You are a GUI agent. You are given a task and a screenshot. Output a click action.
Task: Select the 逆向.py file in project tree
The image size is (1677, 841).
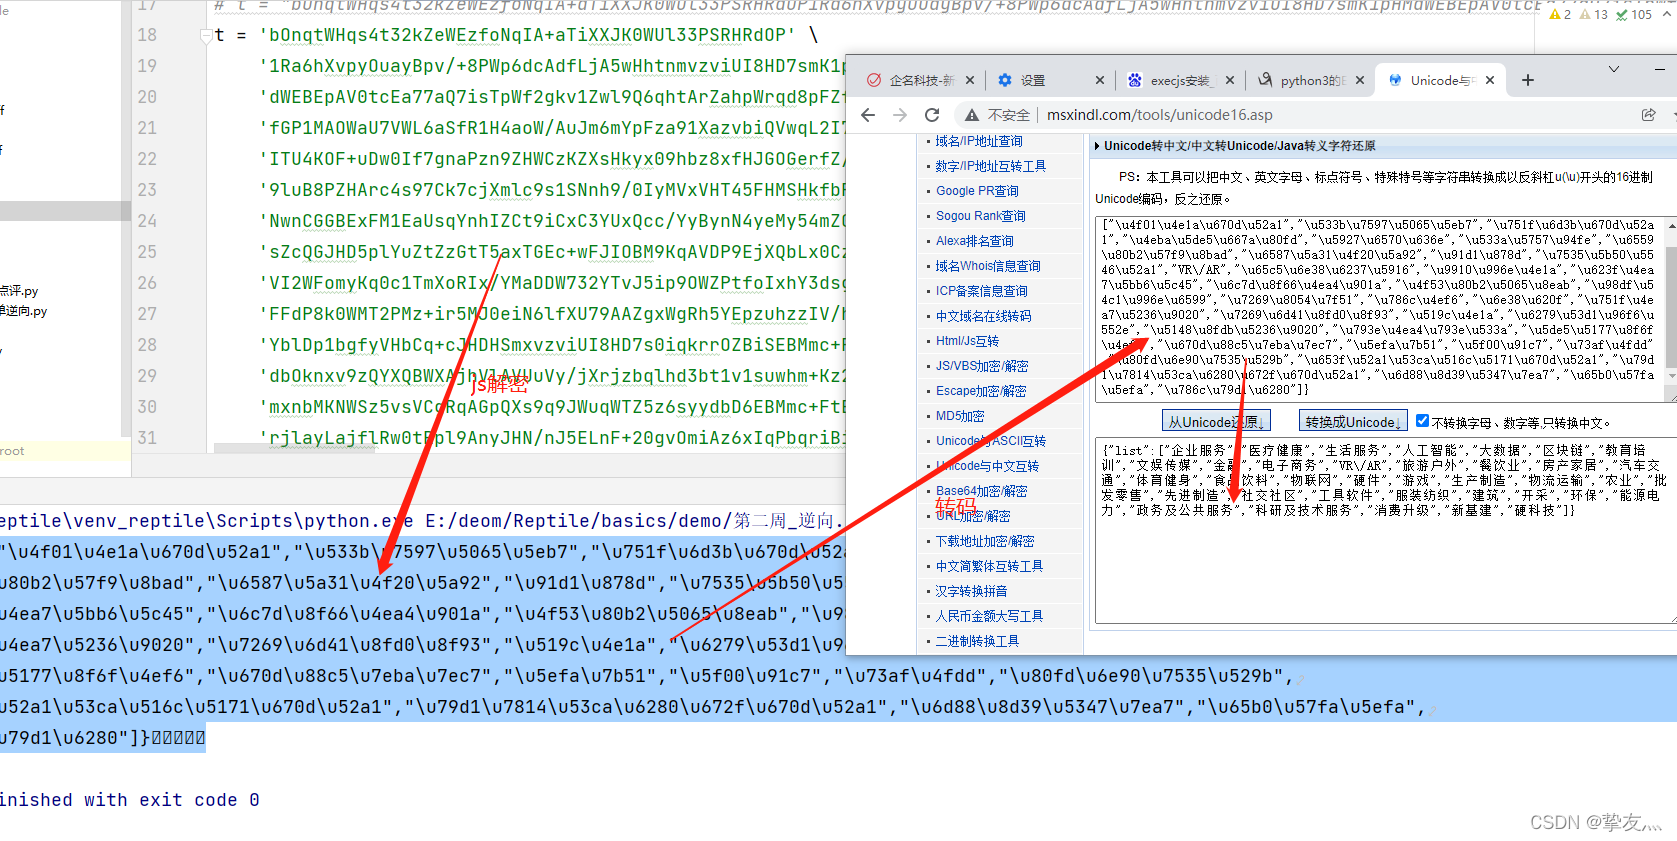pyautogui.click(x=24, y=311)
